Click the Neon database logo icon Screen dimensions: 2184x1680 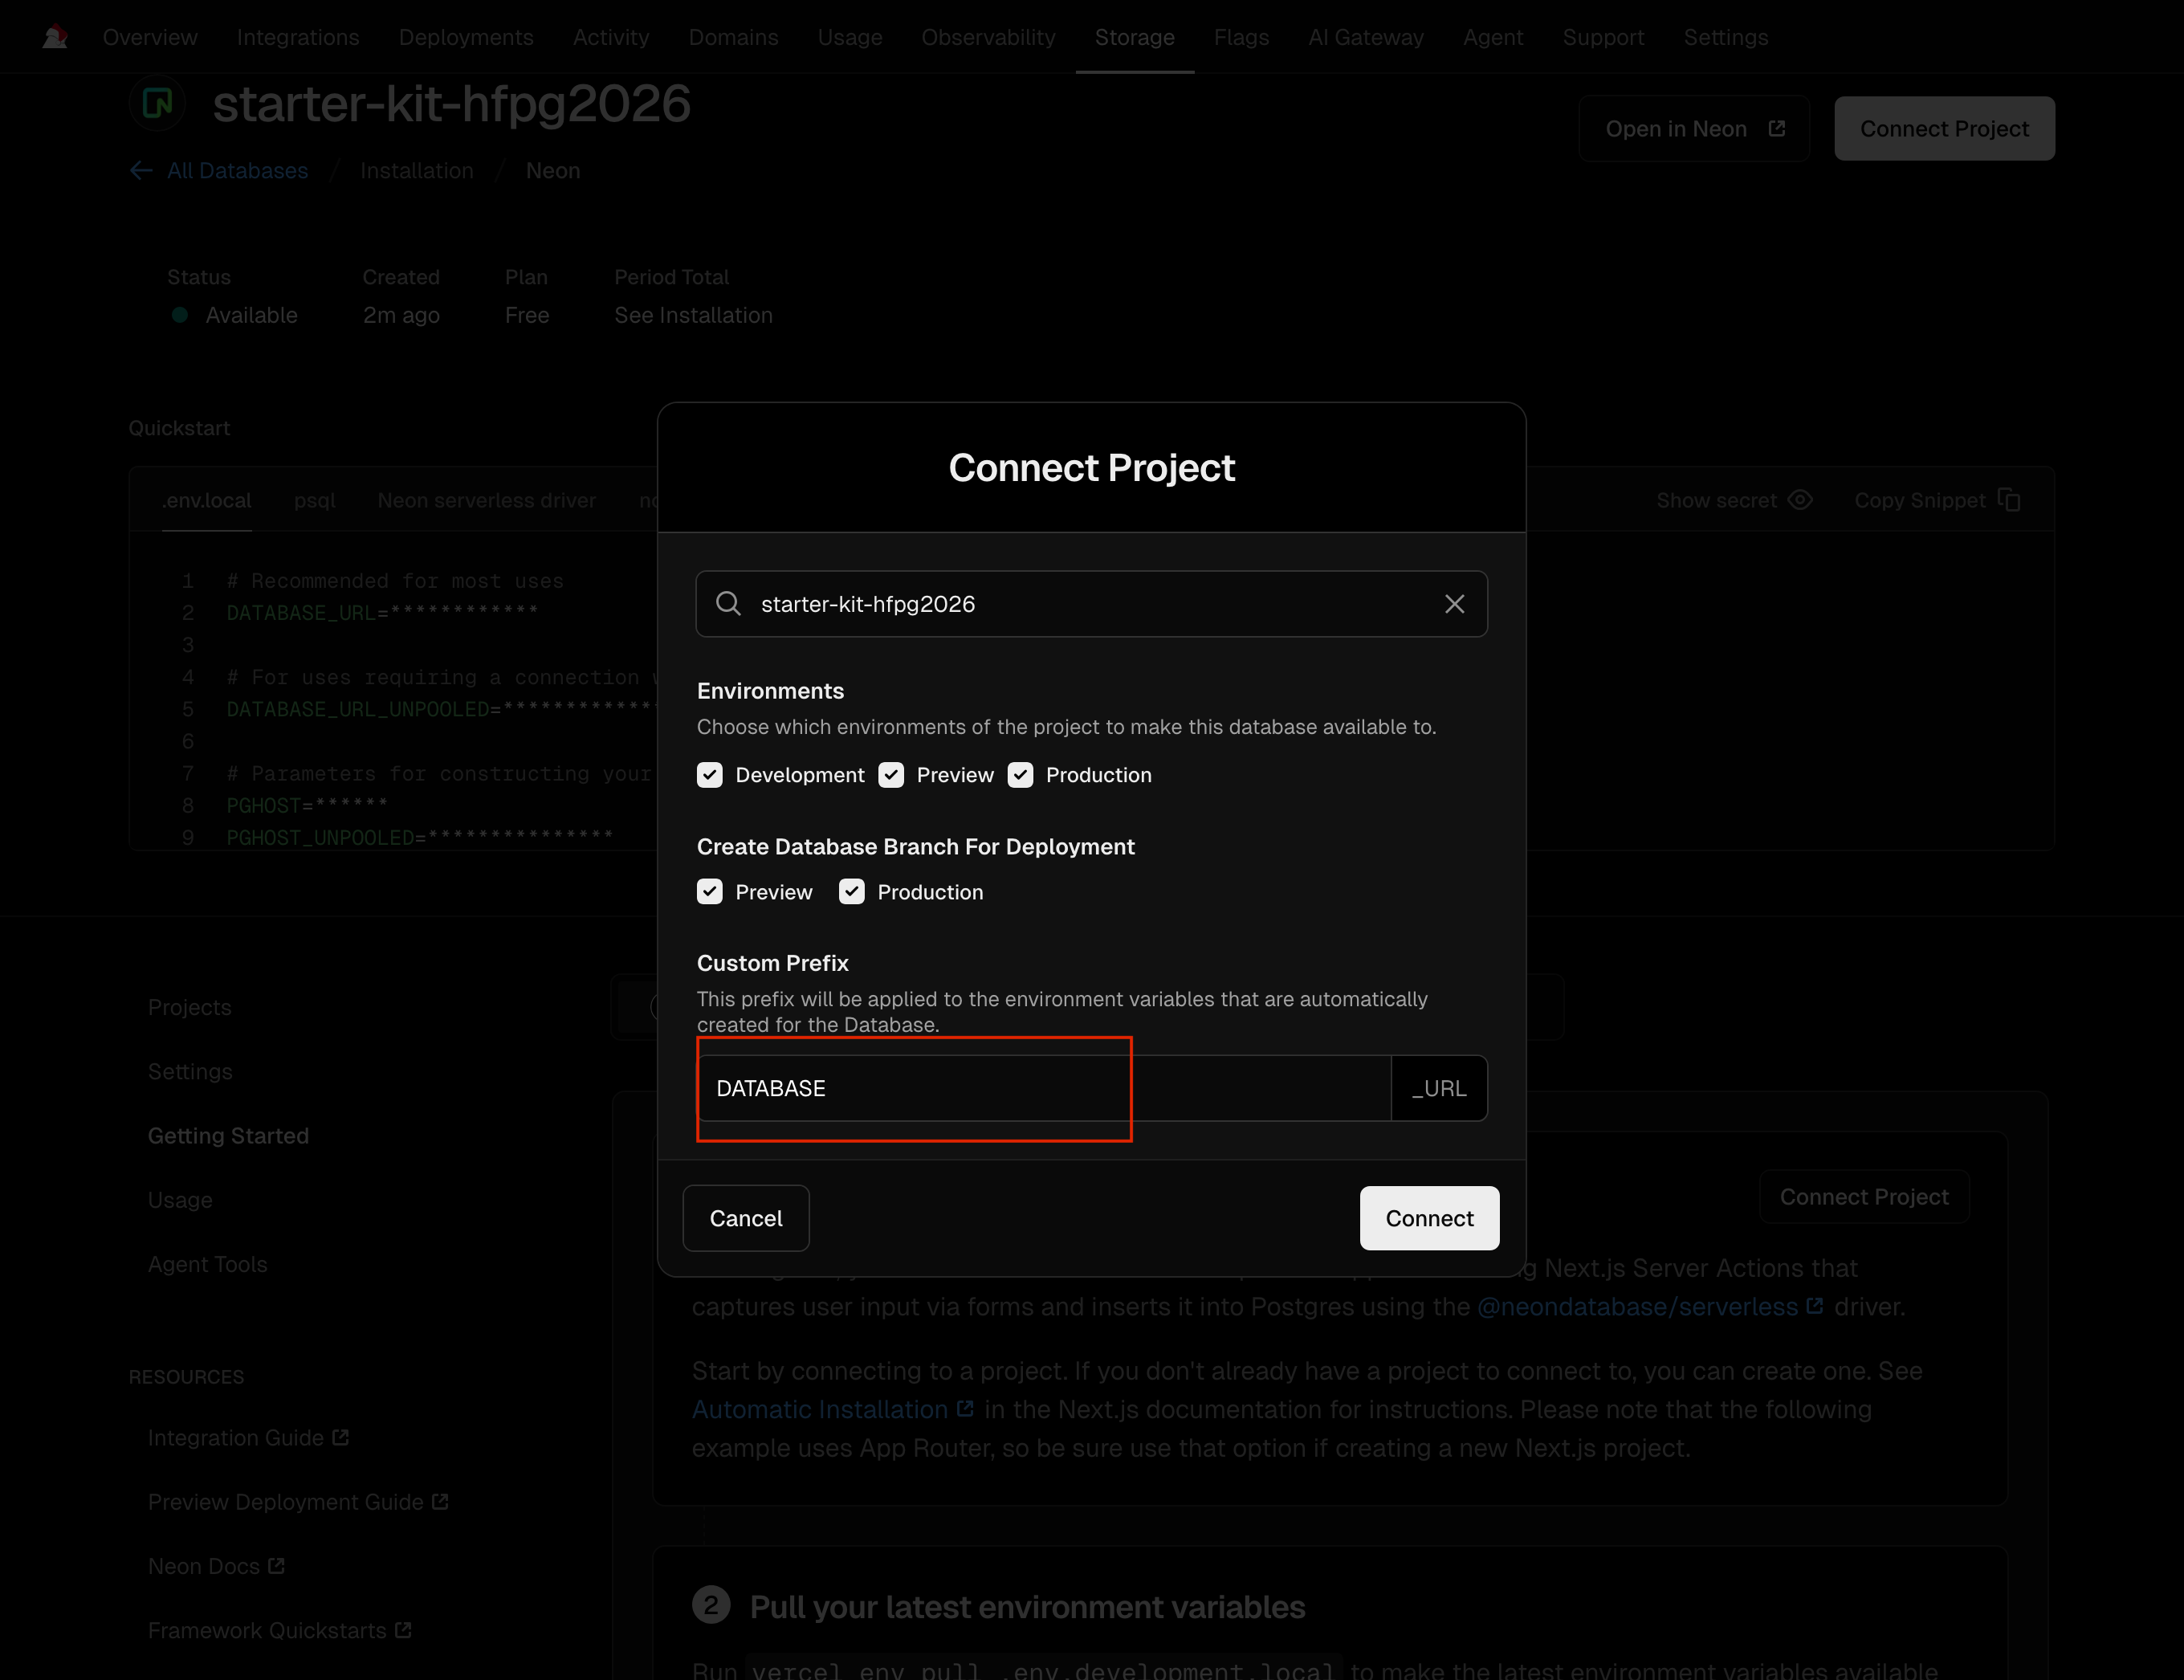click(158, 104)
